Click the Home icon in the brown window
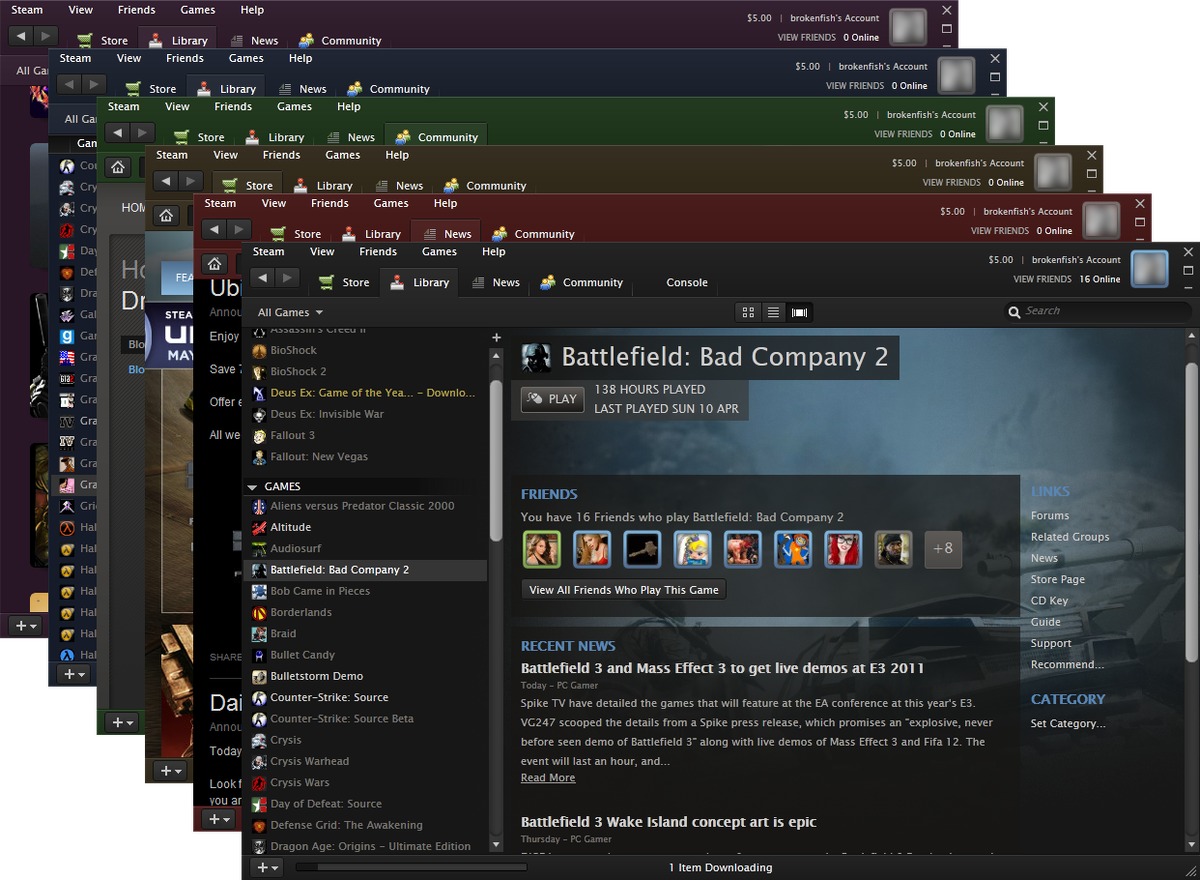Screen dimensions: 1200x880 point(165,215)
